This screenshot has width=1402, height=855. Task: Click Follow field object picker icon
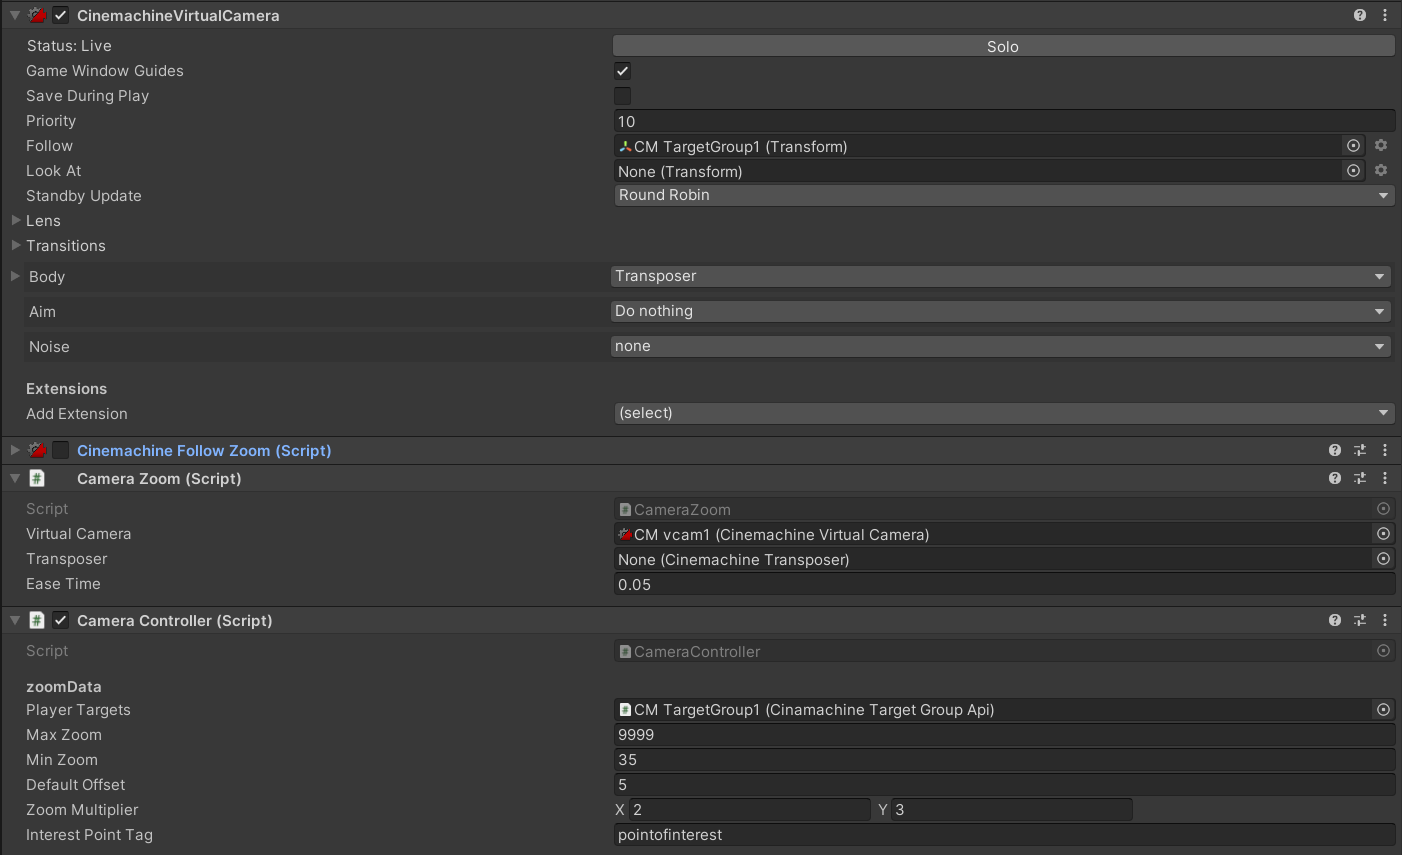[1354, 146]
